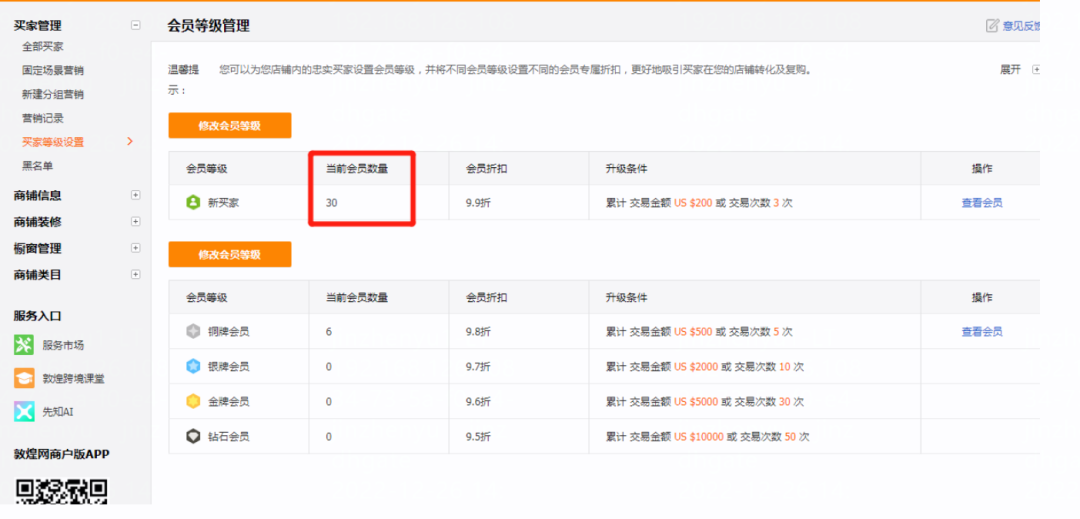
Task: Click the 敦煌跨境课堂 graduation cap icon
Action: [x=24, y=378]
